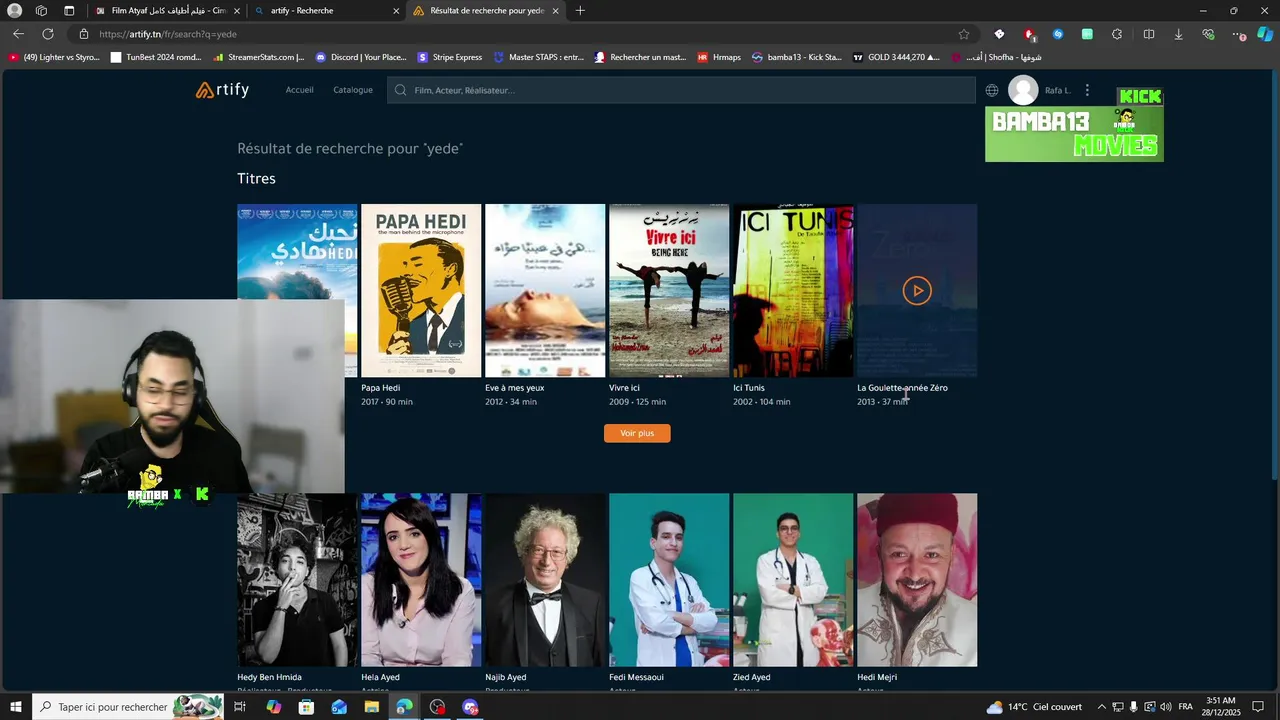Open the browser essentials heart icon
The height and width of the screenshot is (720, 1280).
point(1208,34)
